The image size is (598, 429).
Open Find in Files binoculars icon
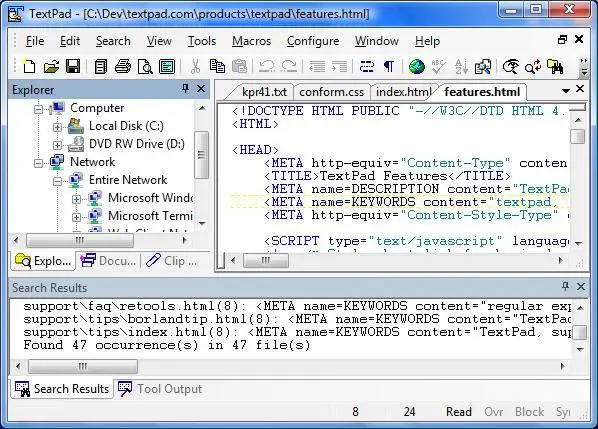tap(555, 66)
